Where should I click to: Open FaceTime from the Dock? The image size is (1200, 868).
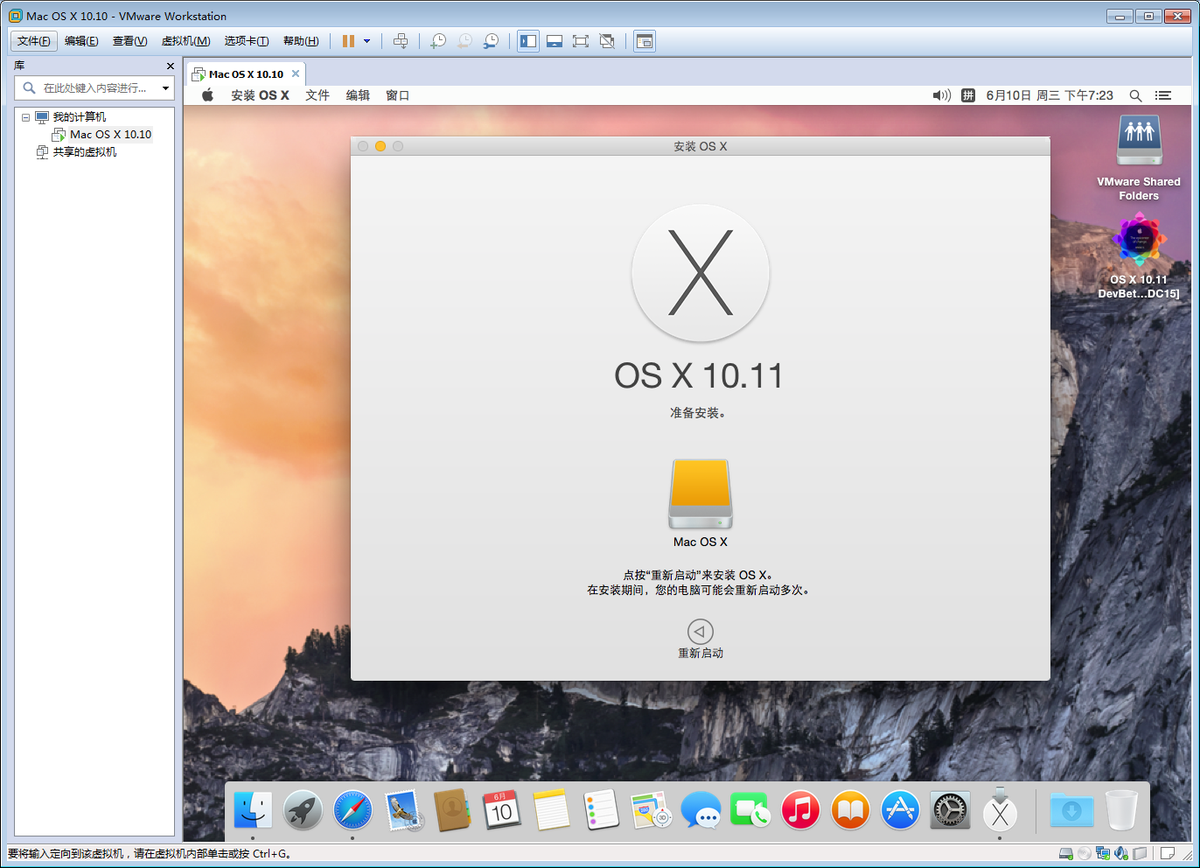(751, 809)
